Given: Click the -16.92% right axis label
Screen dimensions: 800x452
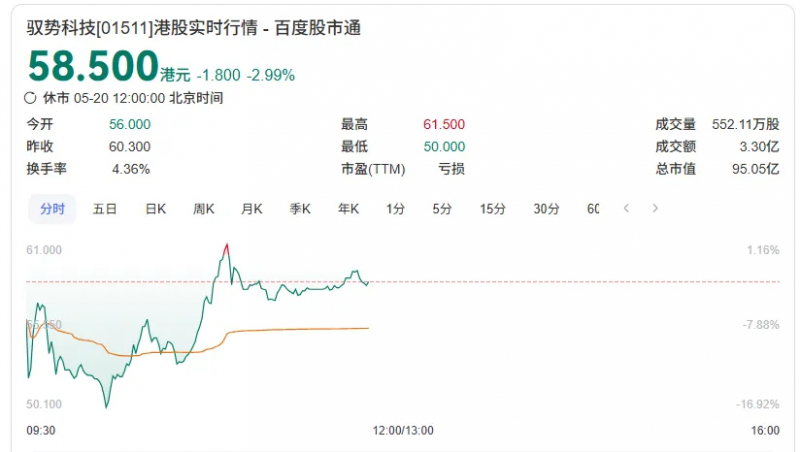Looking at the screenshot, I should tap(758, 405).
